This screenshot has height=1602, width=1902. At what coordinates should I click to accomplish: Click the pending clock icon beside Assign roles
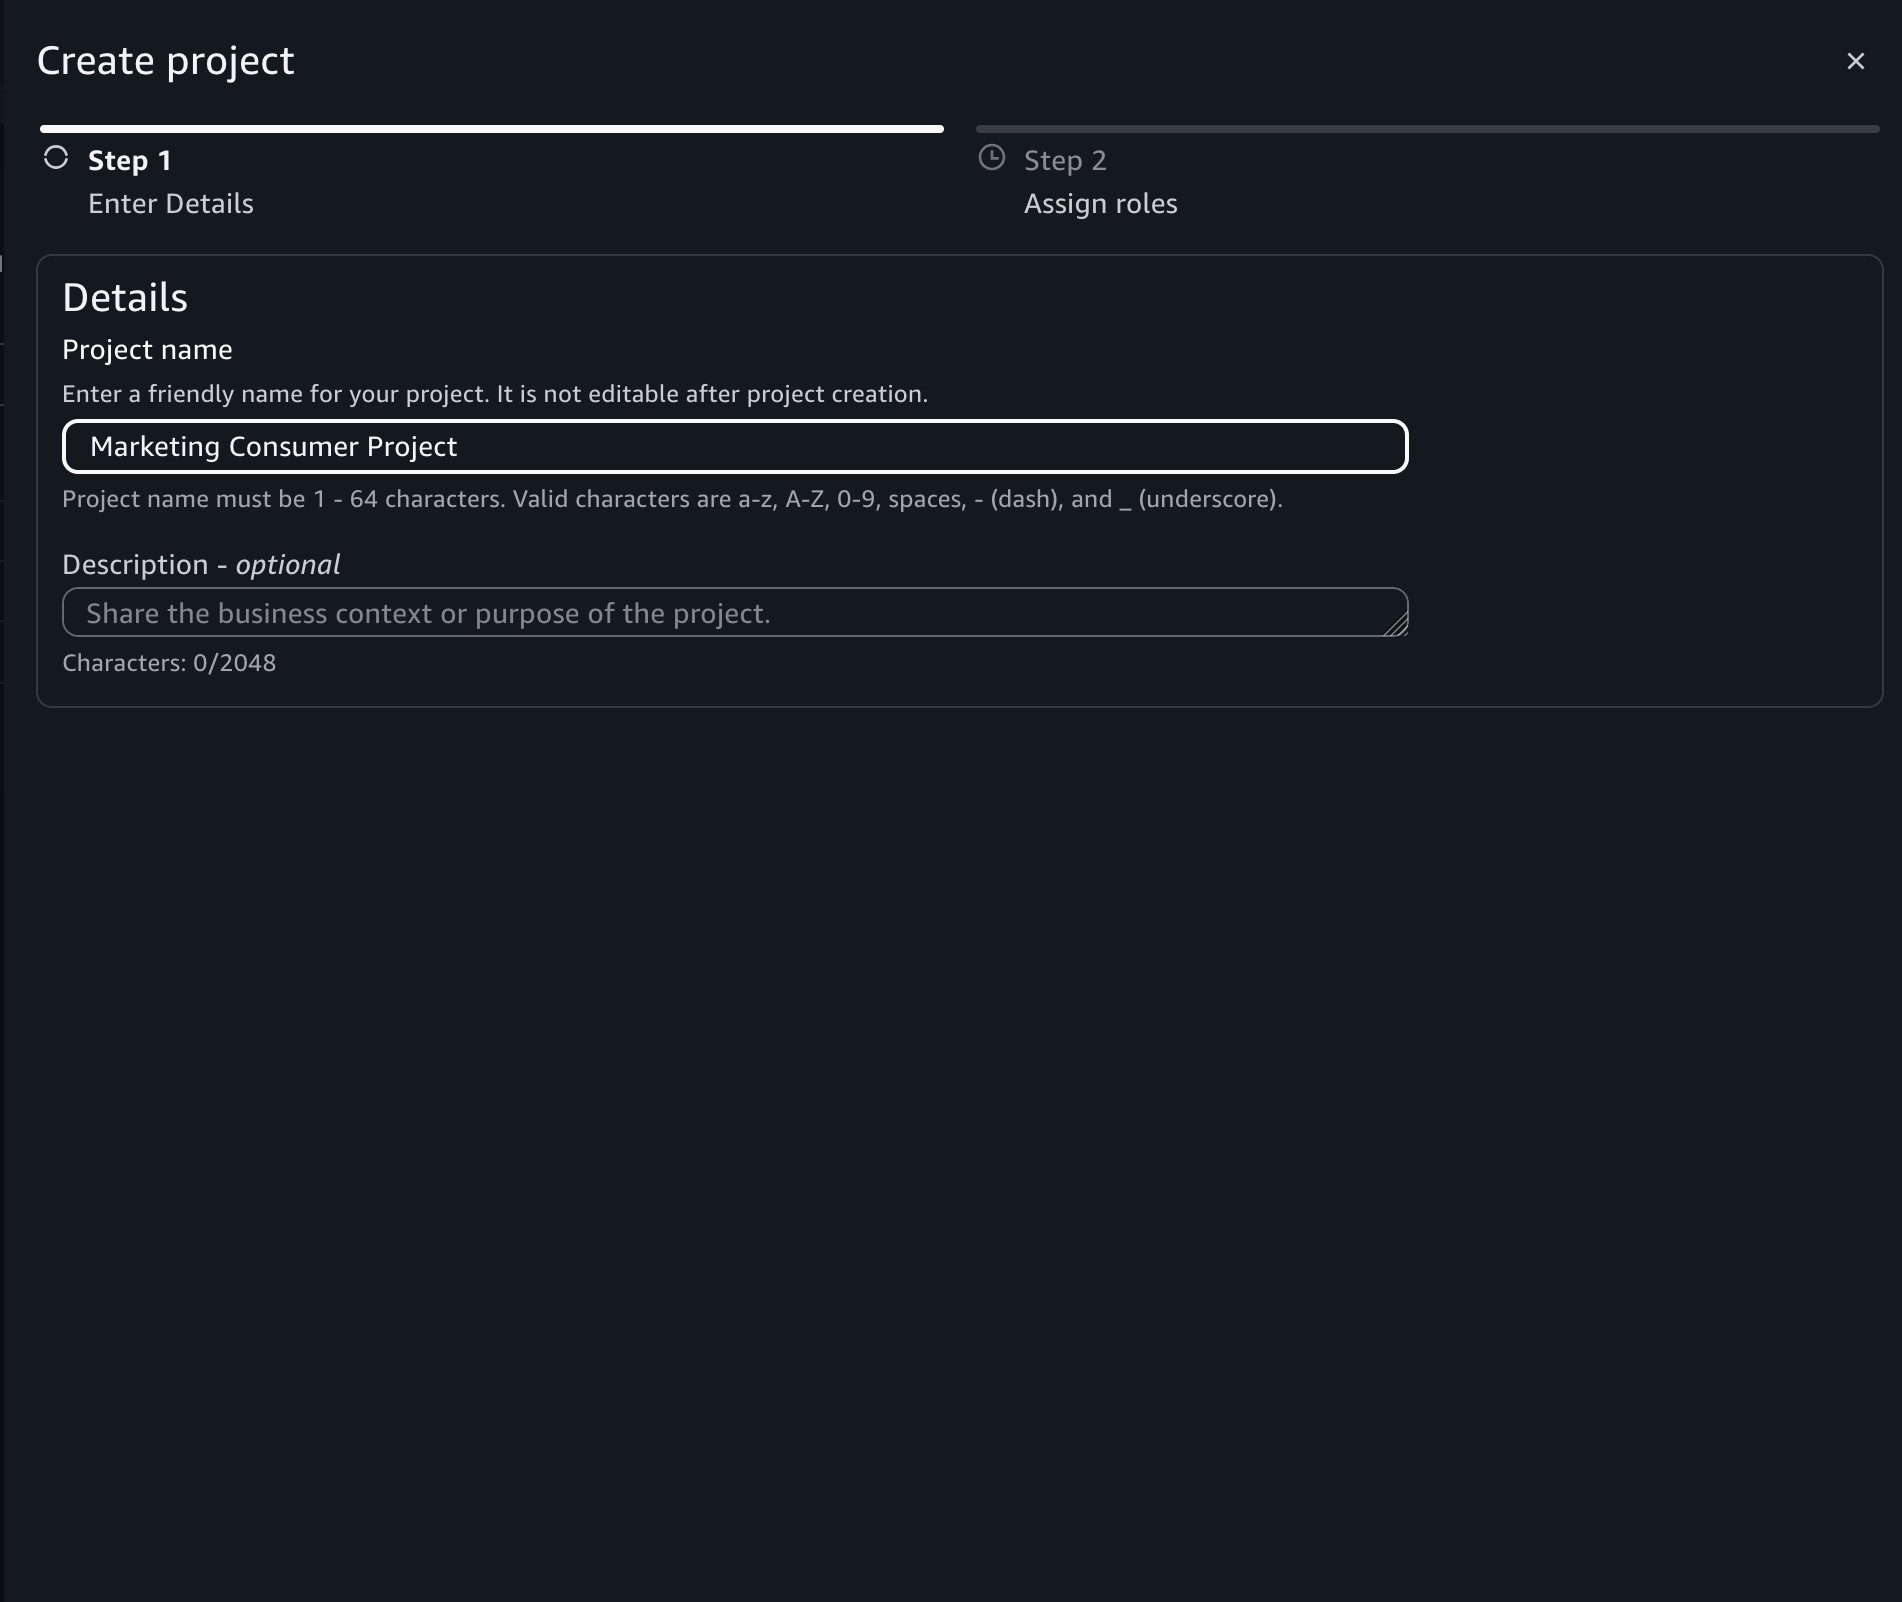point(992,158)
